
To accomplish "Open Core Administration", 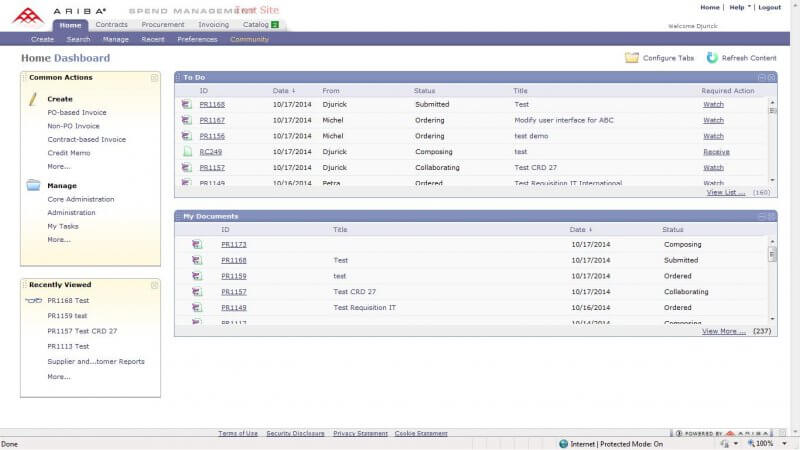I will click(81, 199).
